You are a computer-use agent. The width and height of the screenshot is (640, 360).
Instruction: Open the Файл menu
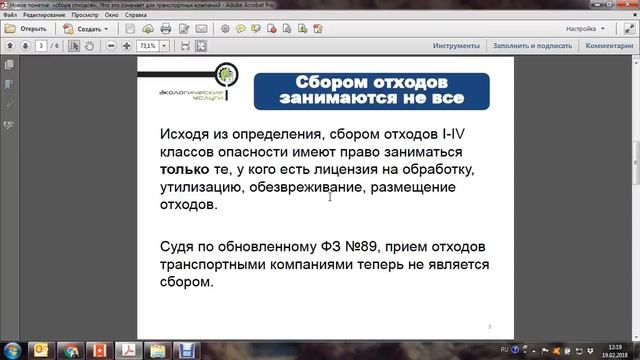(10, 15)
